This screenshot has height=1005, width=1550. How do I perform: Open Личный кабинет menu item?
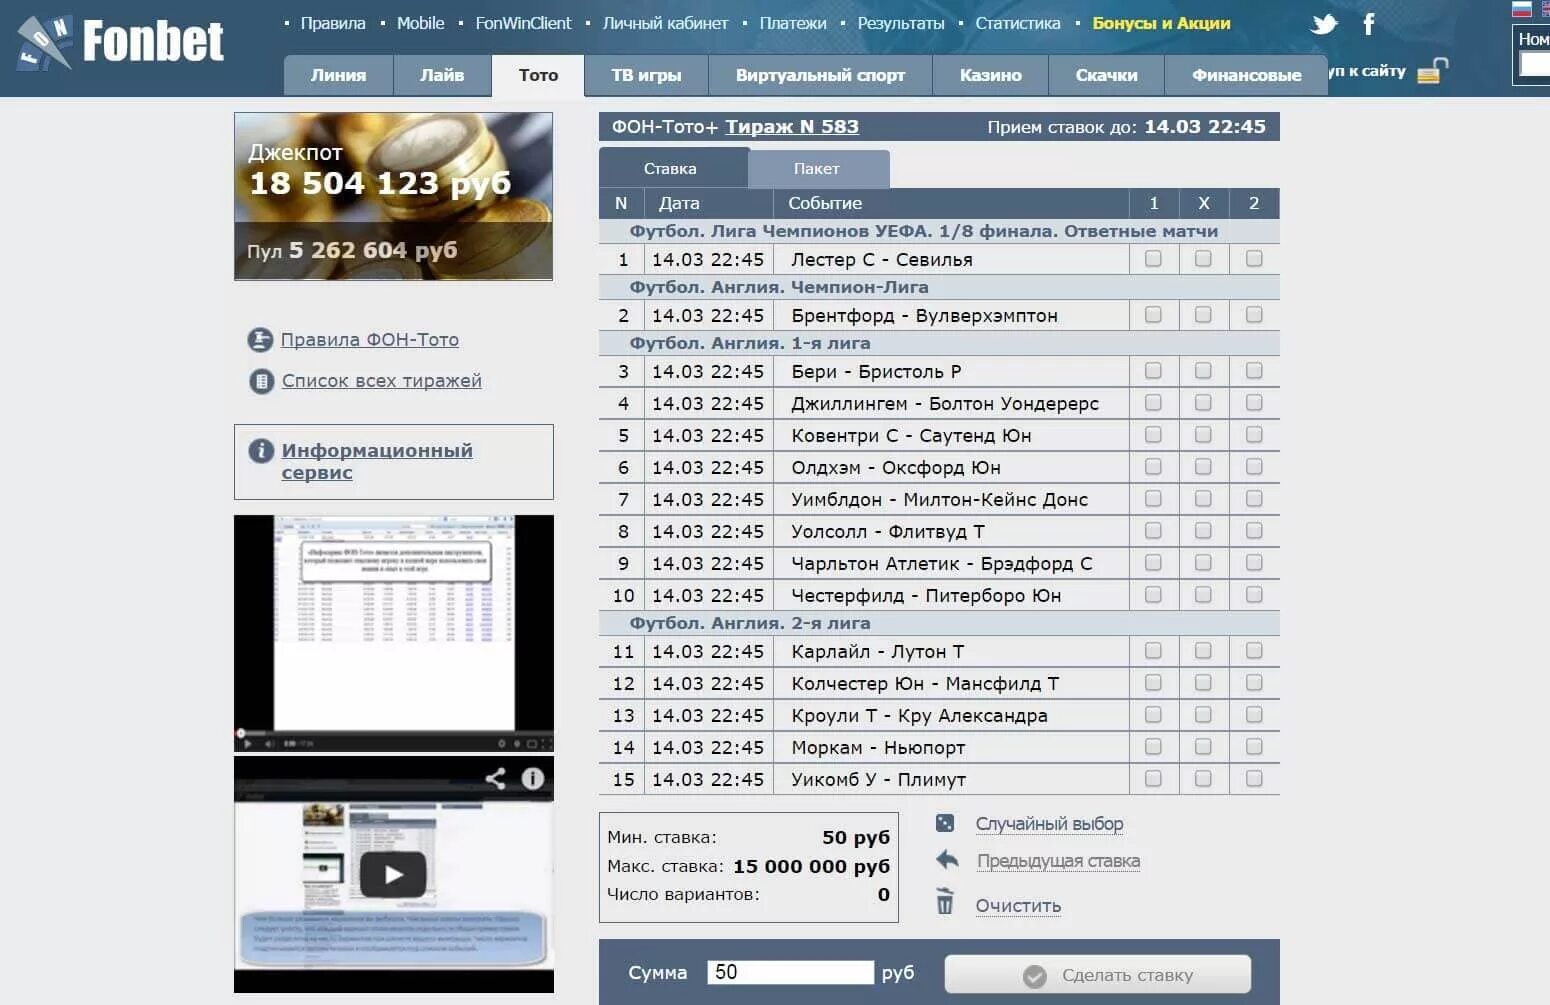pyautogui.click(x=665, y=23)
